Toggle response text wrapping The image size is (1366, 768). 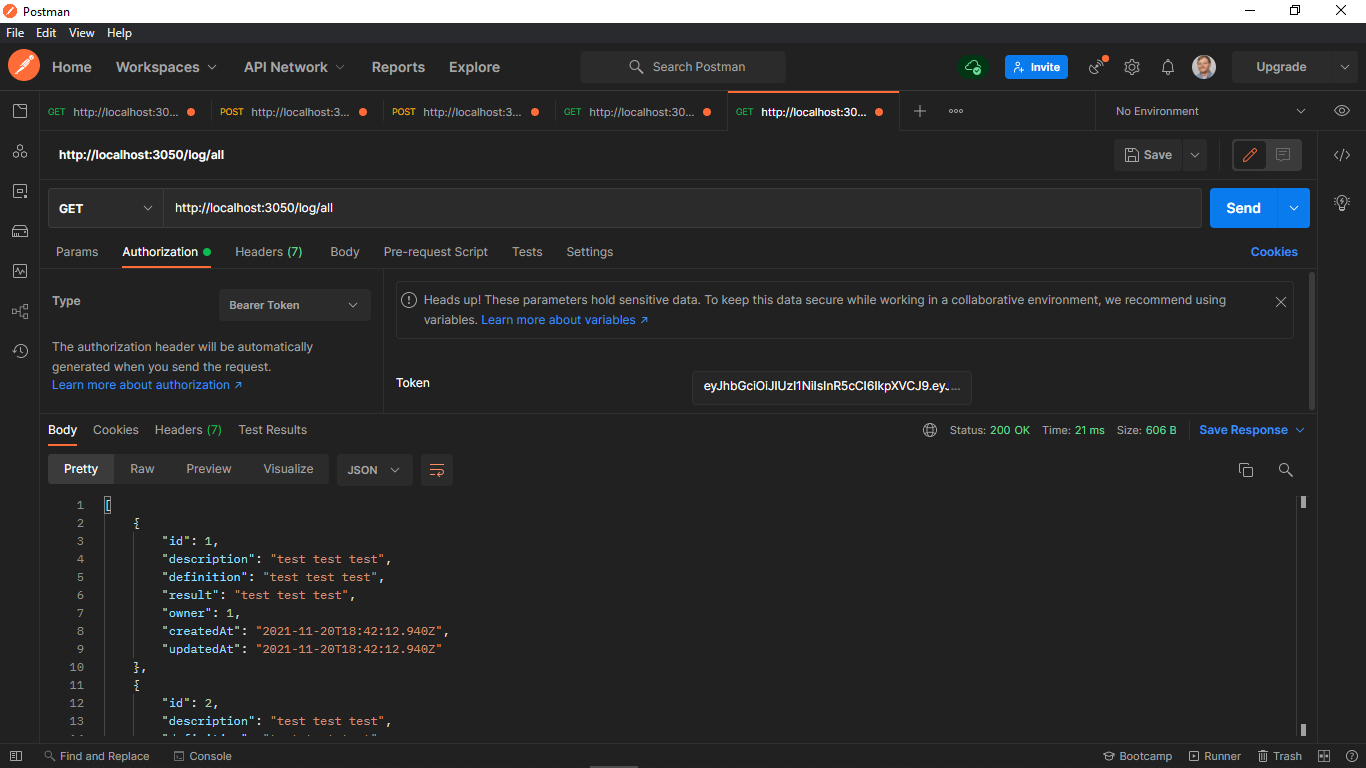click(436, 469)
